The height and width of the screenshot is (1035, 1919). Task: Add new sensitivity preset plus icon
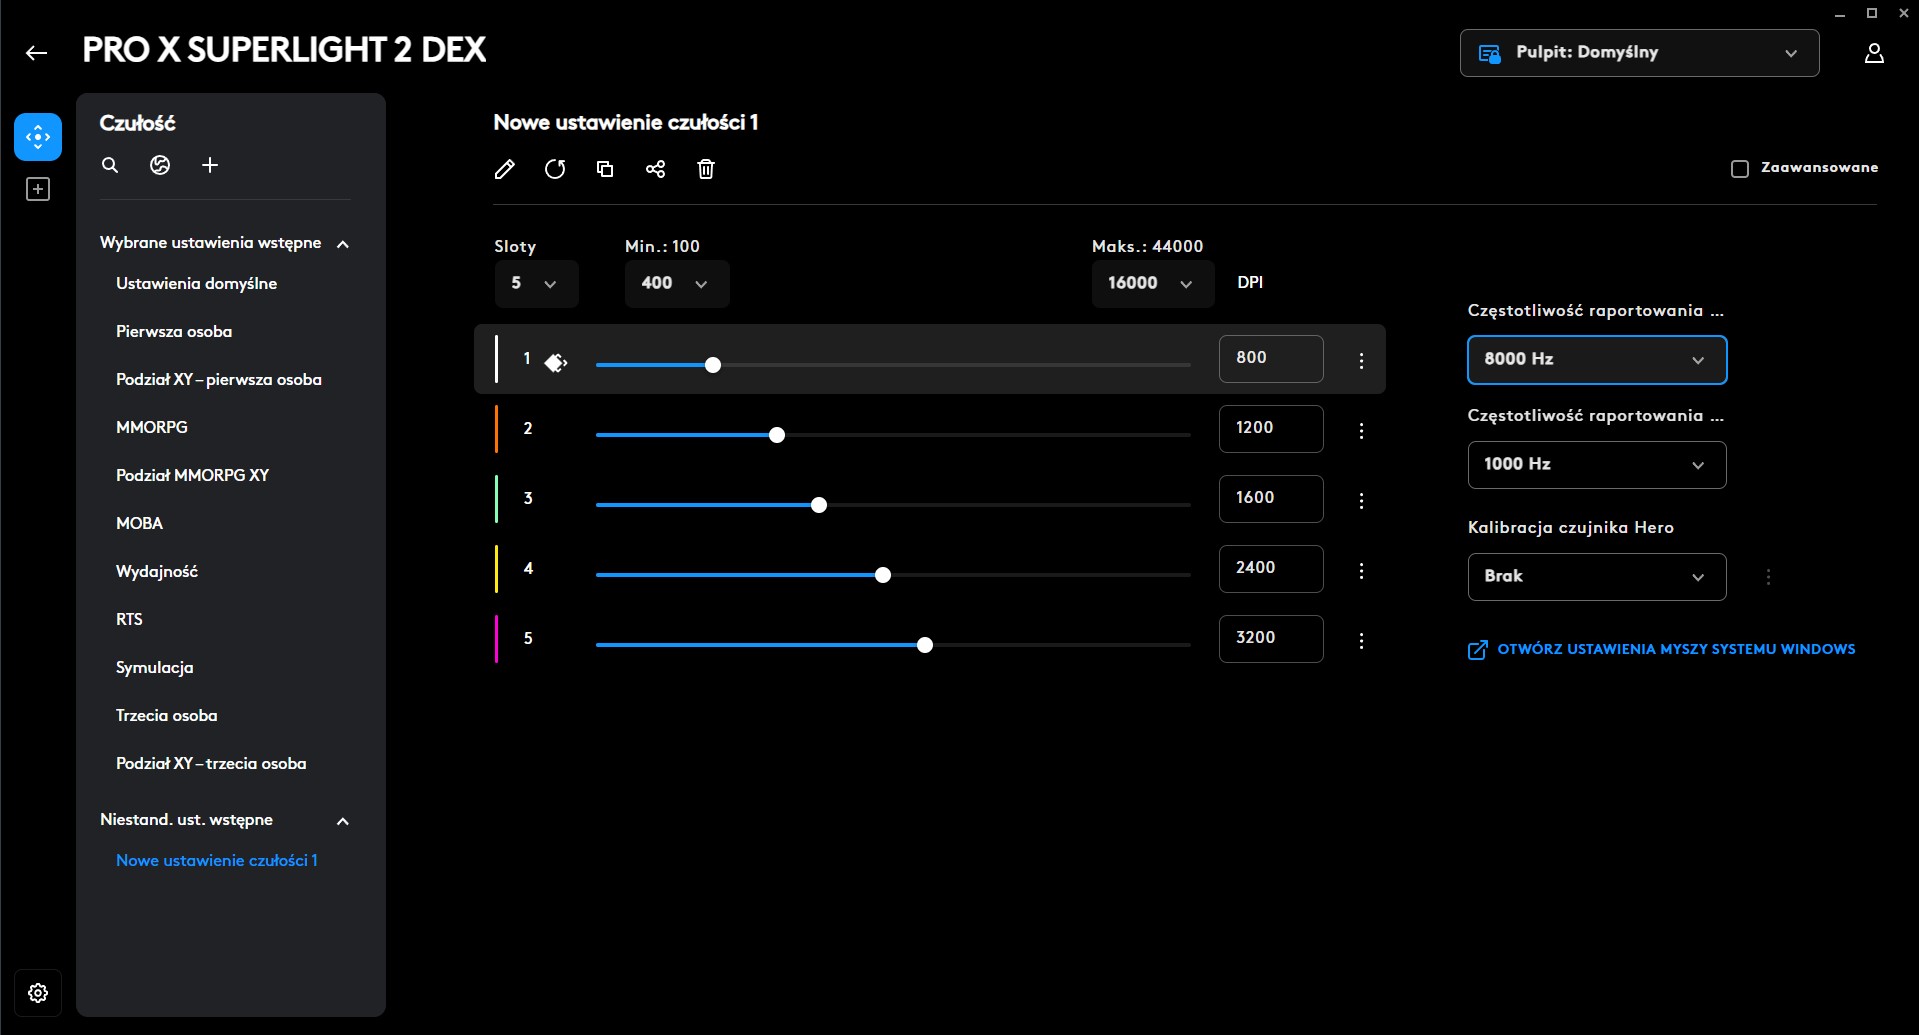pos(210,165)
